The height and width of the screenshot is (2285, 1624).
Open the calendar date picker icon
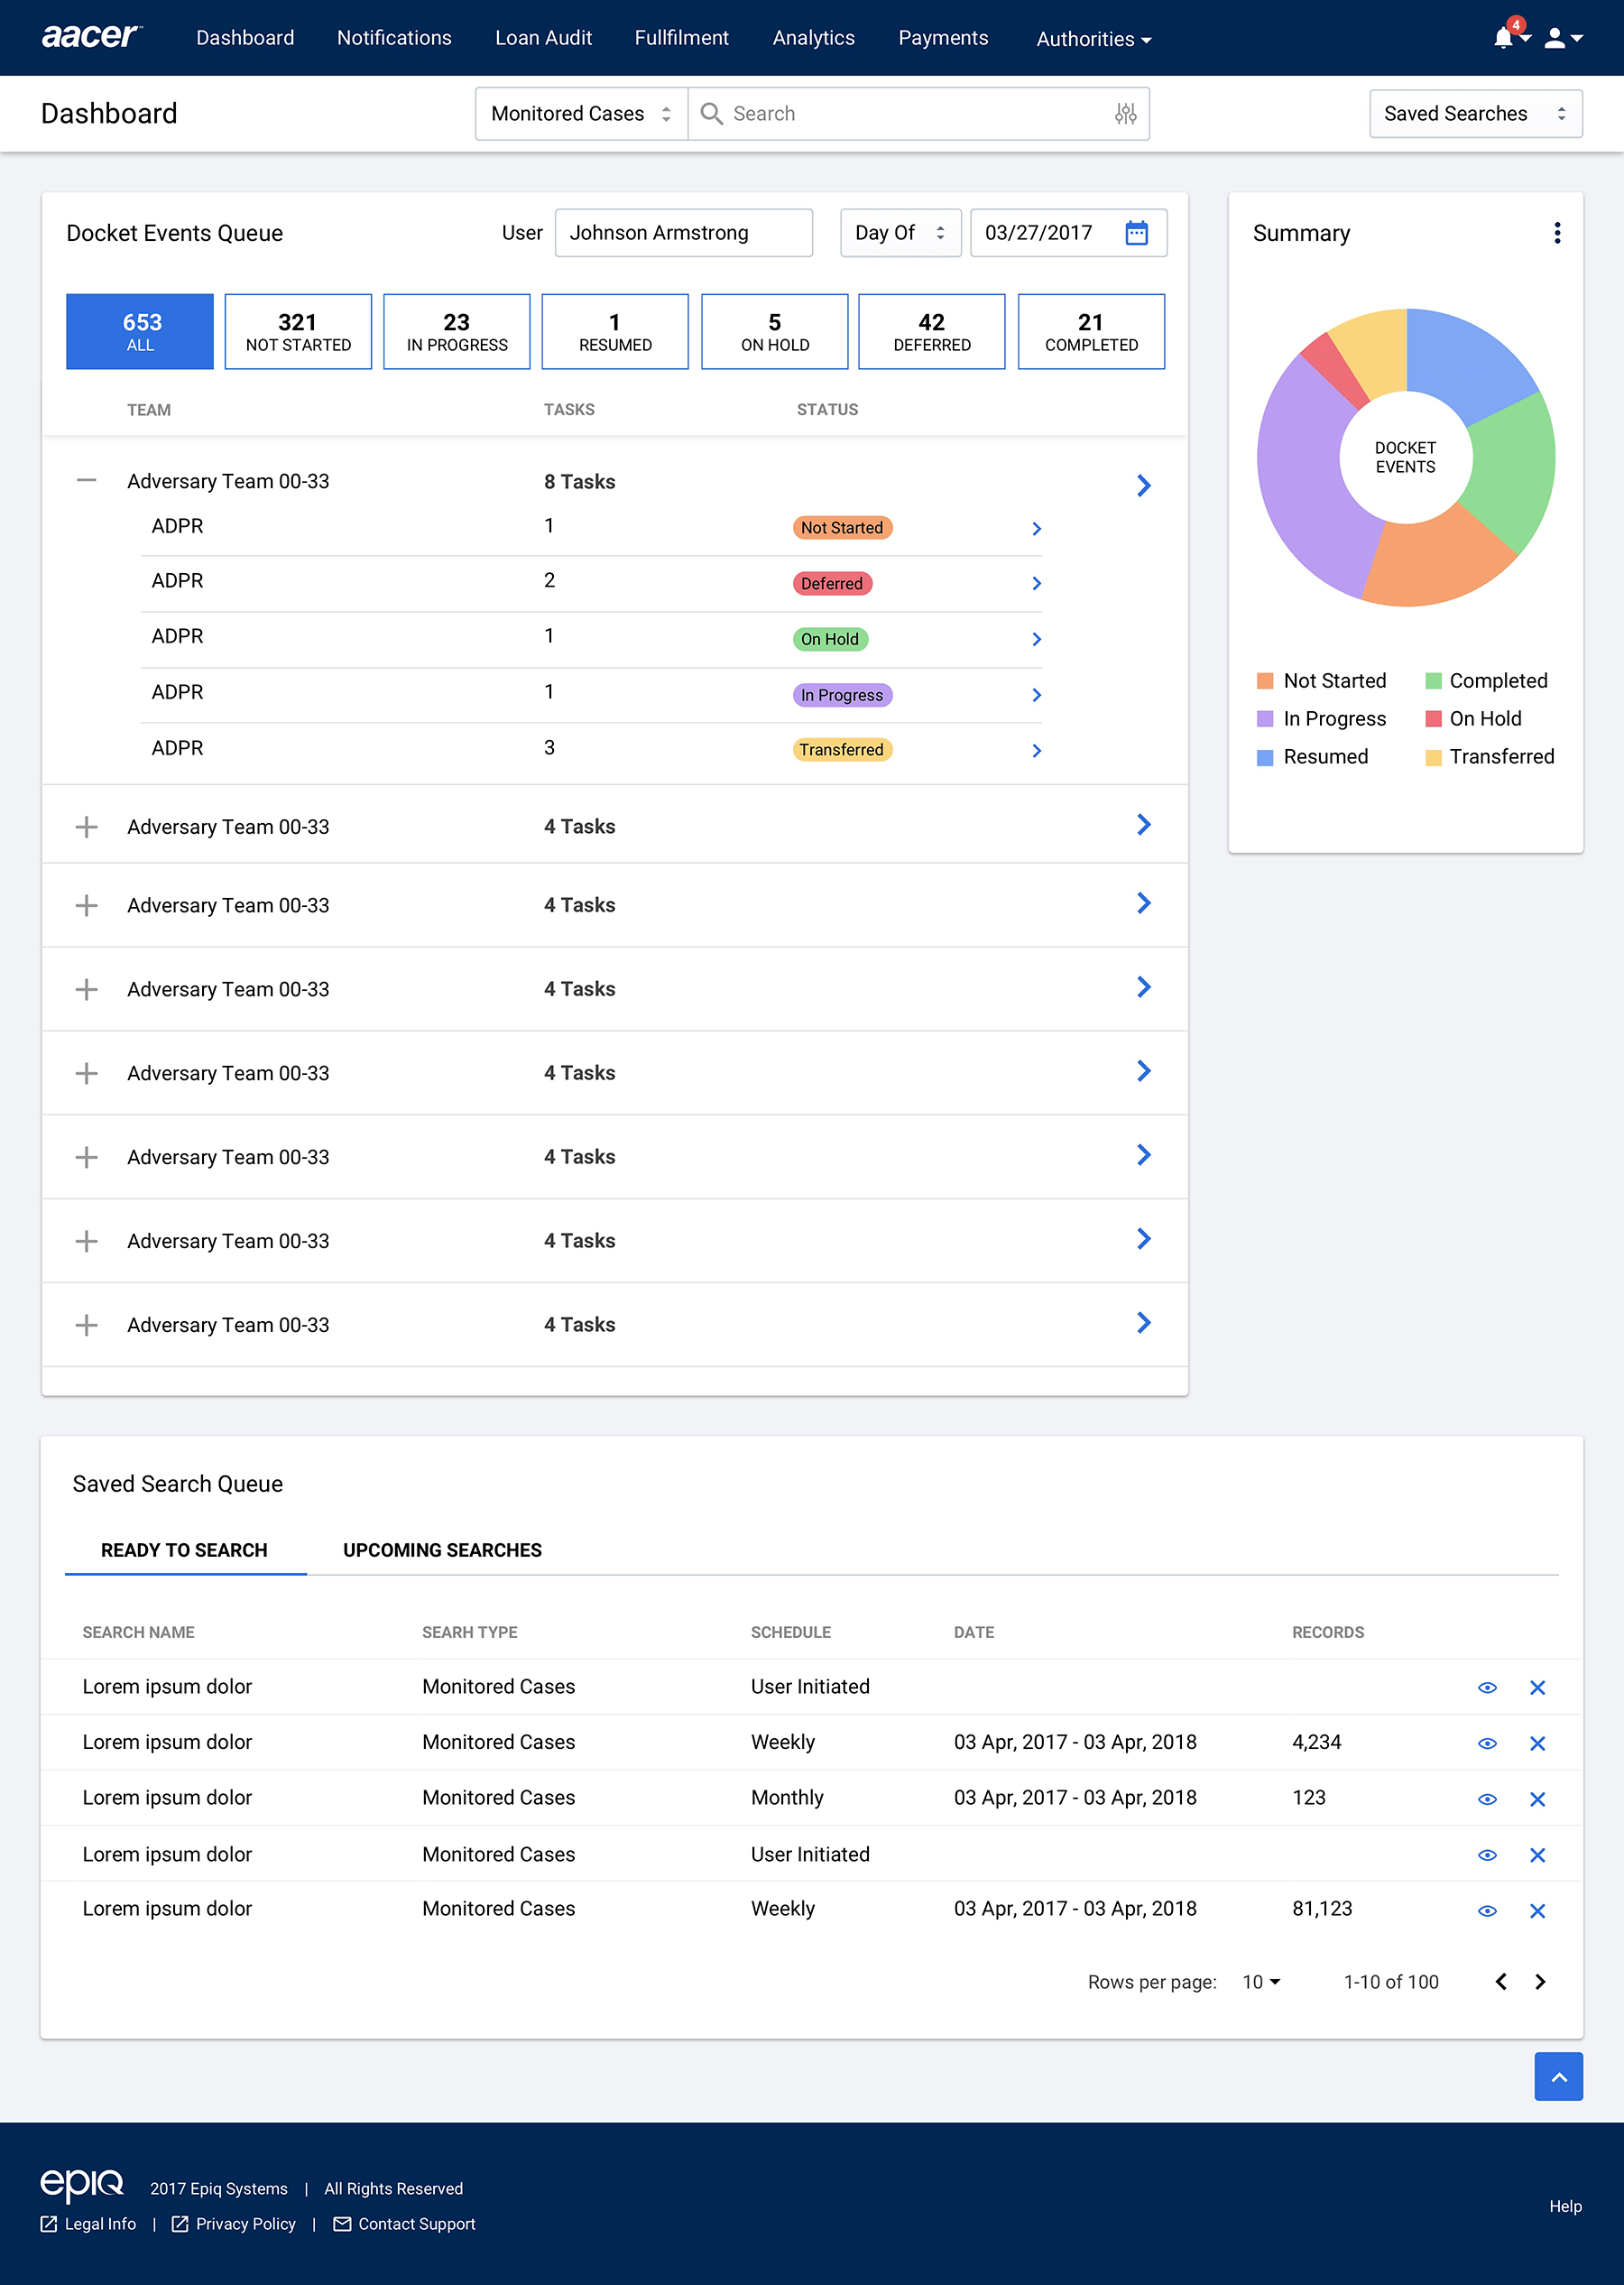coord(1136,233)
